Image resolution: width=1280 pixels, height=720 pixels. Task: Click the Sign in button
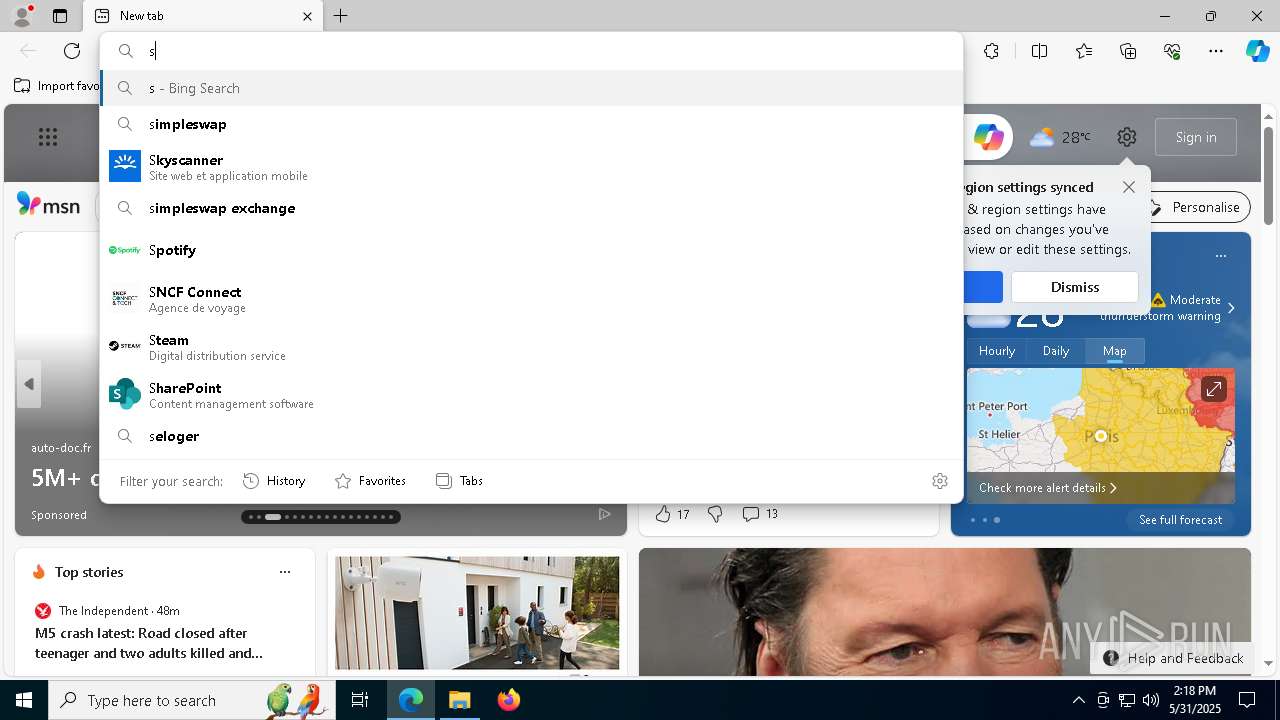point(1196,137)
